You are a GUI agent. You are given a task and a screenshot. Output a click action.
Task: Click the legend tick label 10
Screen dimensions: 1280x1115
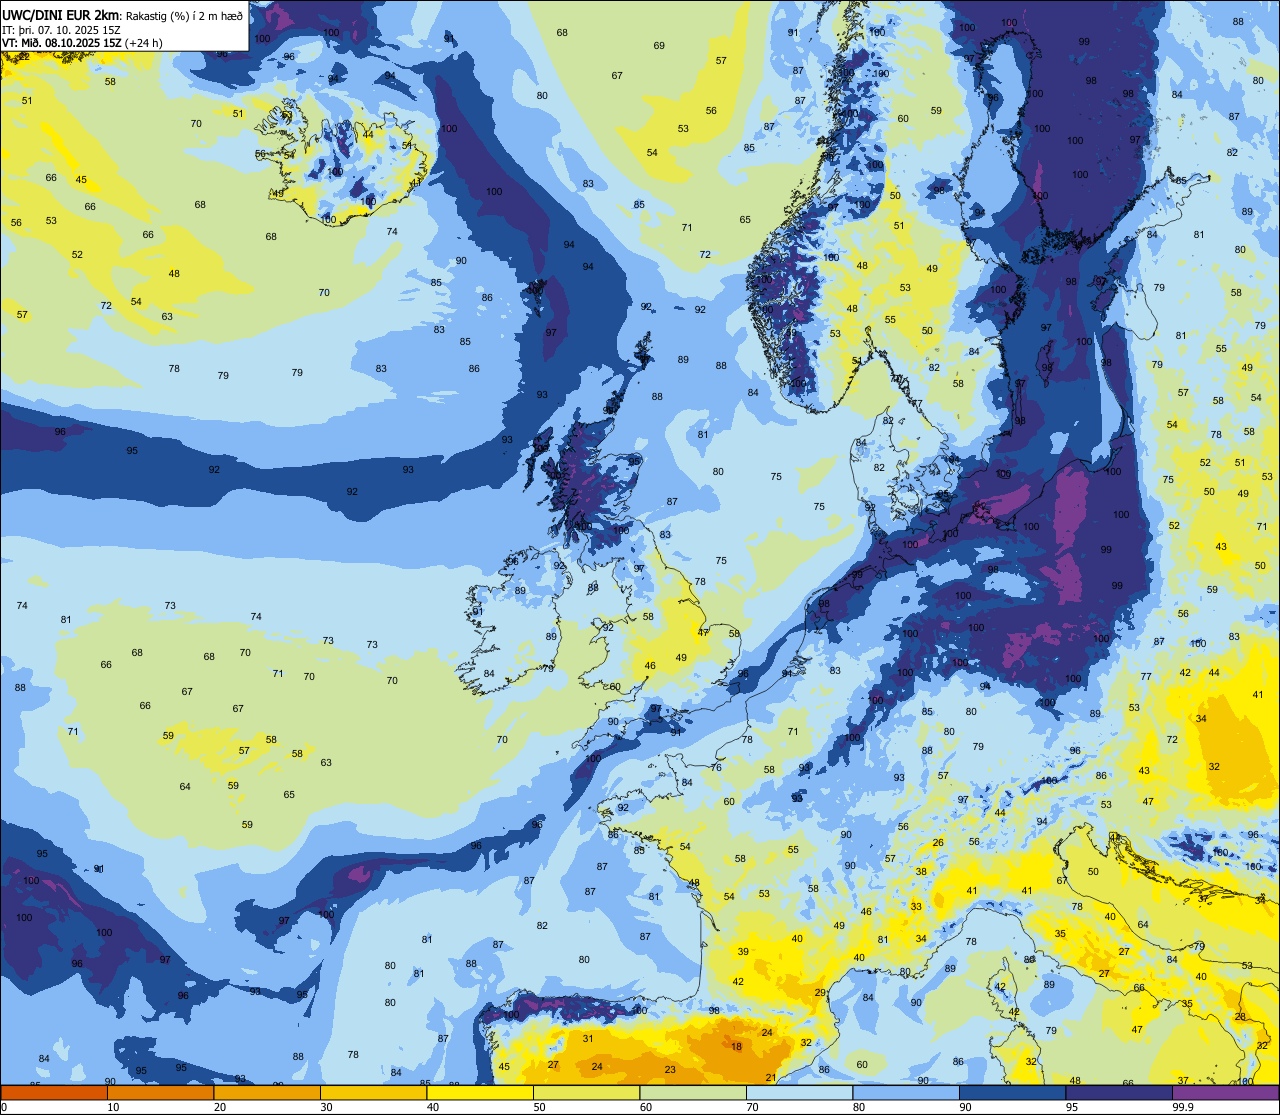[113, 1107]
